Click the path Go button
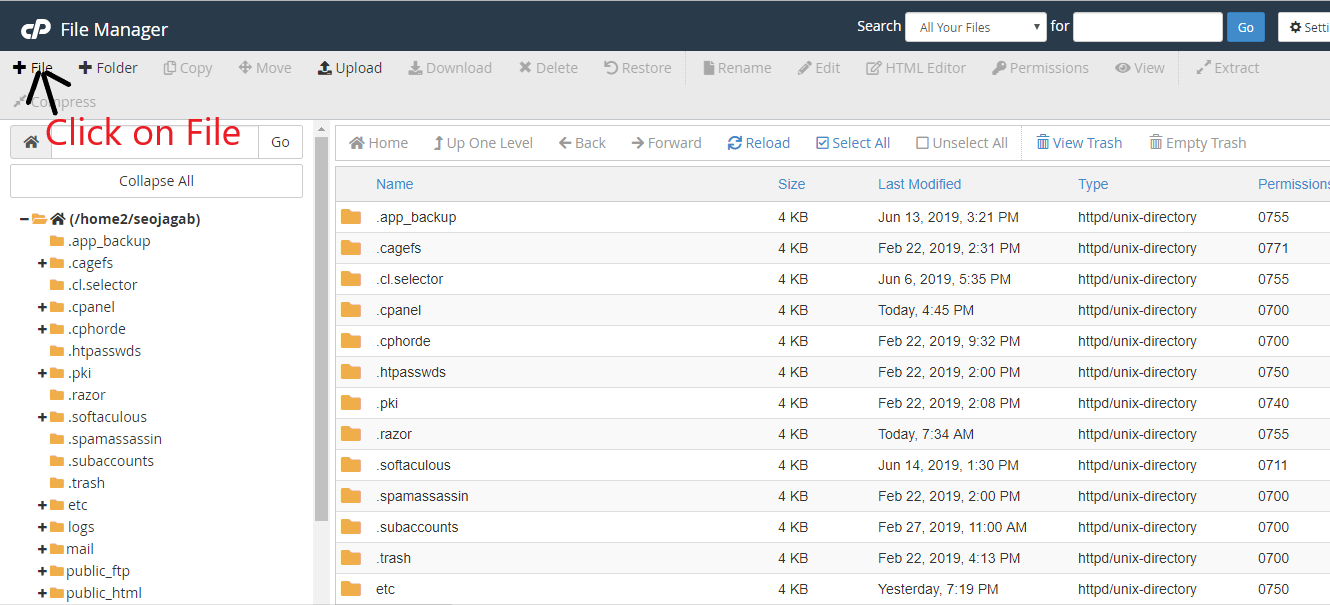This screenshot has height=605, width=1330. point(281,142)
